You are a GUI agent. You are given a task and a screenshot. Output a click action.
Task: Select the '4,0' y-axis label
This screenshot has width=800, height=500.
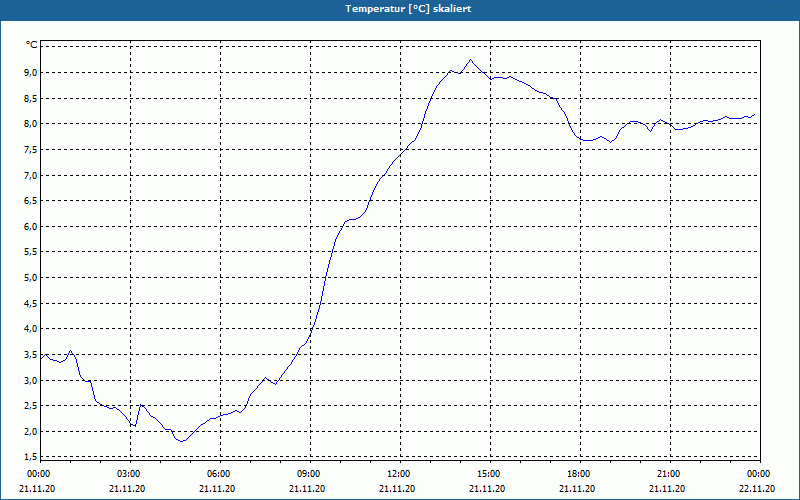[x=32, y=329]
